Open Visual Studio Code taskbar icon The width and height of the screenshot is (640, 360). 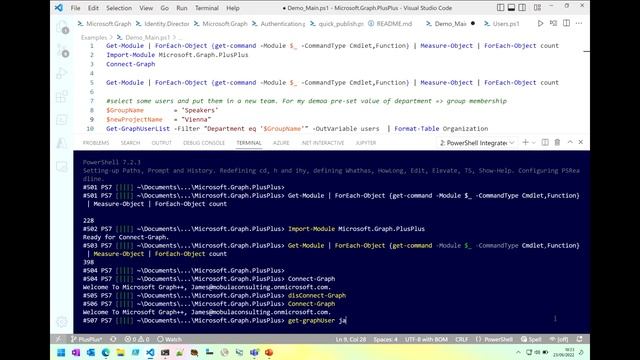point(150,352)
